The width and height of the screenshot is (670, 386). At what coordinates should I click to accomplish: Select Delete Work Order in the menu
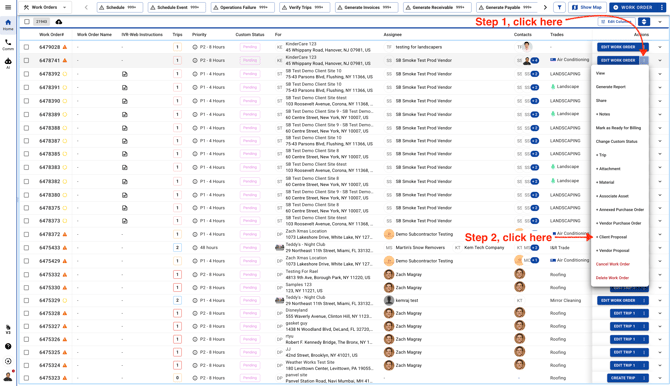click(612, 278)
